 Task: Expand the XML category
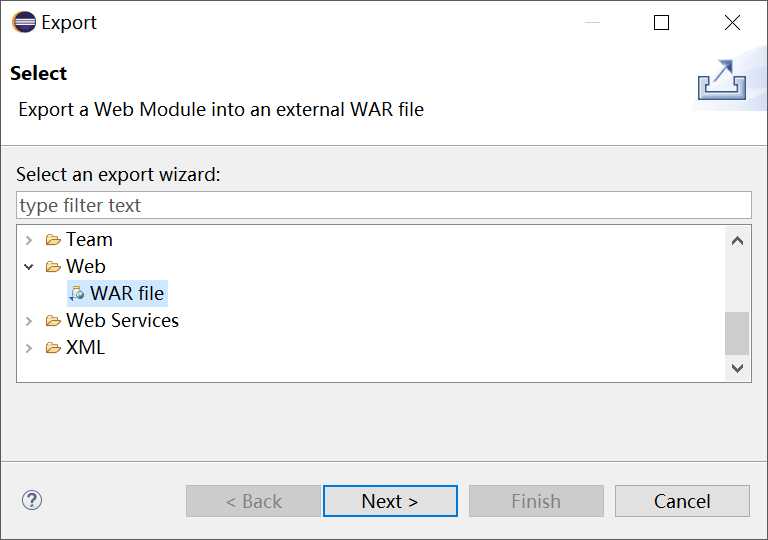tap(29, 348)
